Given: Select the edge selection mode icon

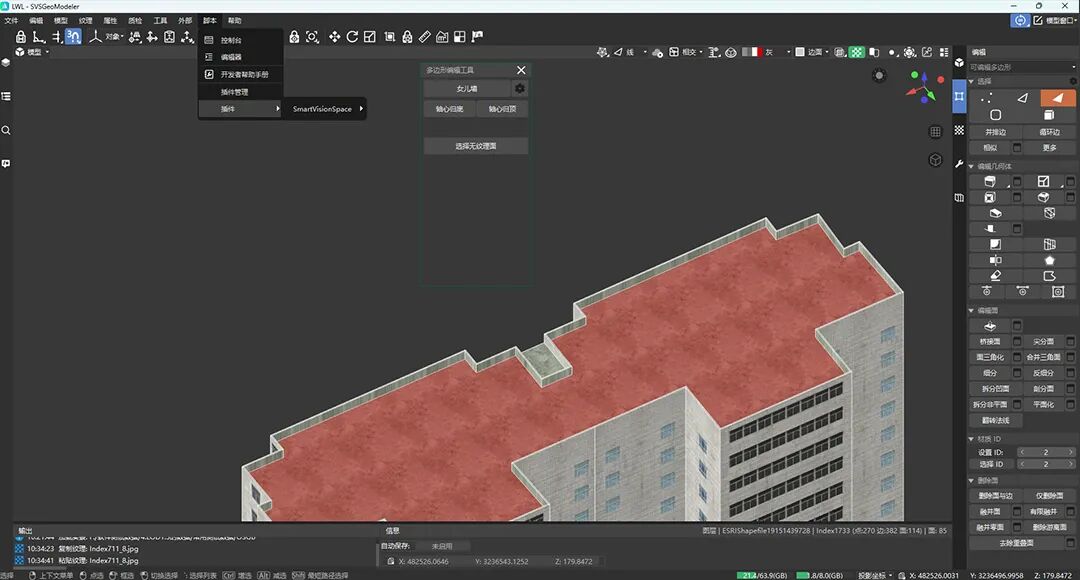Looking at the screenshot, I should (x=1022, y=98).
